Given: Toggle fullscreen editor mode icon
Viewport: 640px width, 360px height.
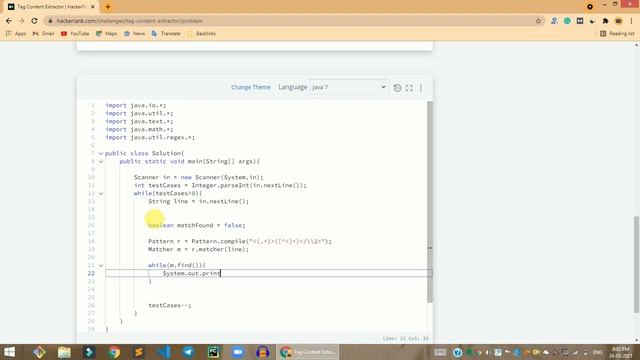Looking at the screenshot, I should tap(409, 87).
